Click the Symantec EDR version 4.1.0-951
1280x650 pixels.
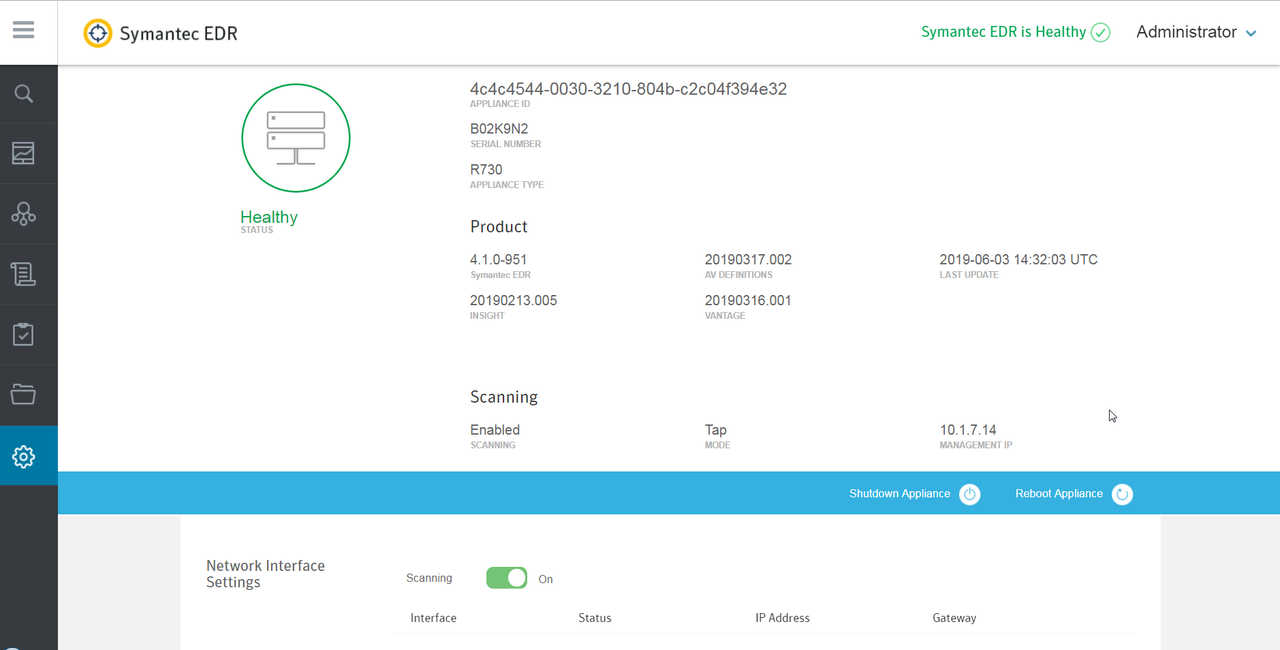pyautogui.click(x=498, y=260)
